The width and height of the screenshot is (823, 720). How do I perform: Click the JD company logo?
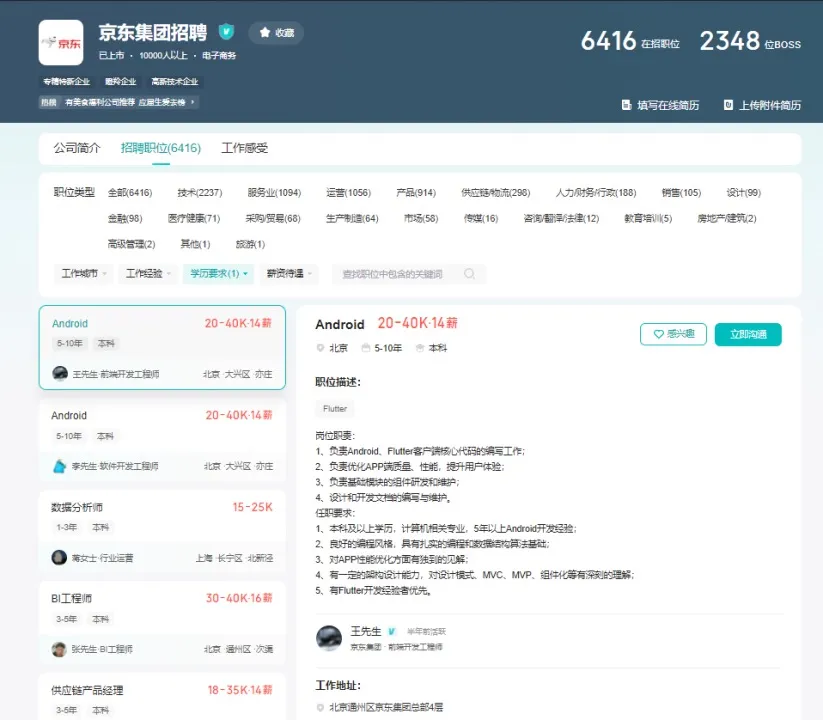pos(61,43)
